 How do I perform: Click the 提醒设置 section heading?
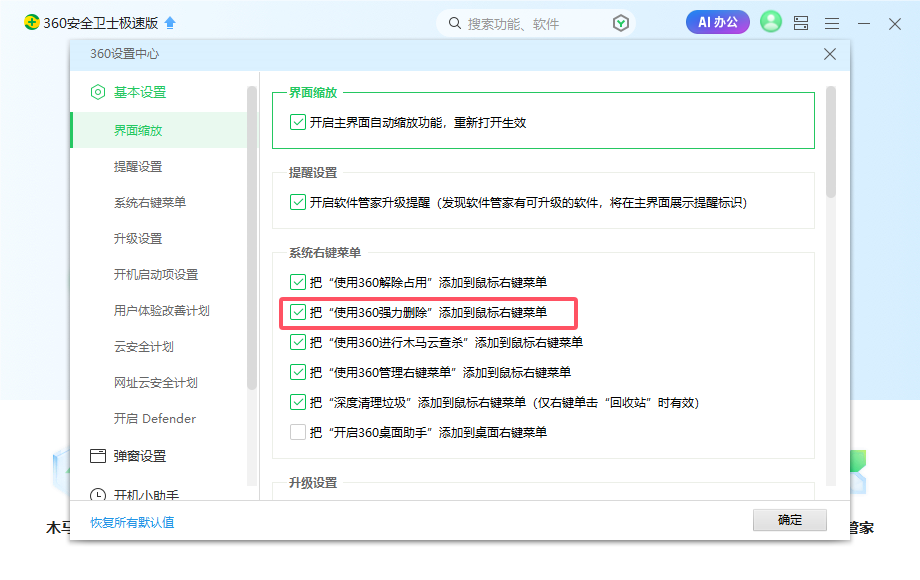[313, 172]
